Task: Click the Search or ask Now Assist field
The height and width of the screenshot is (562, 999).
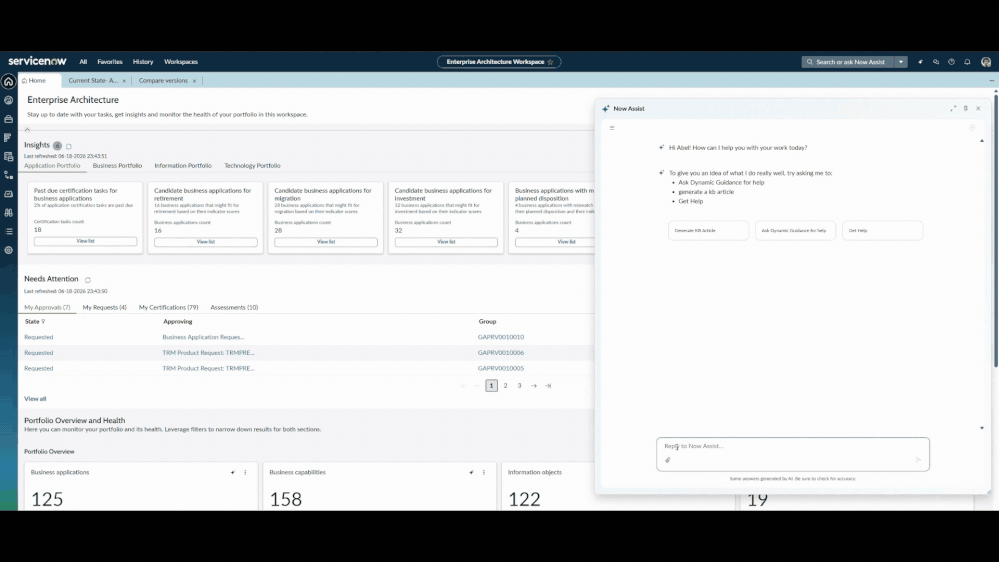Action: (x=848, y=62)
